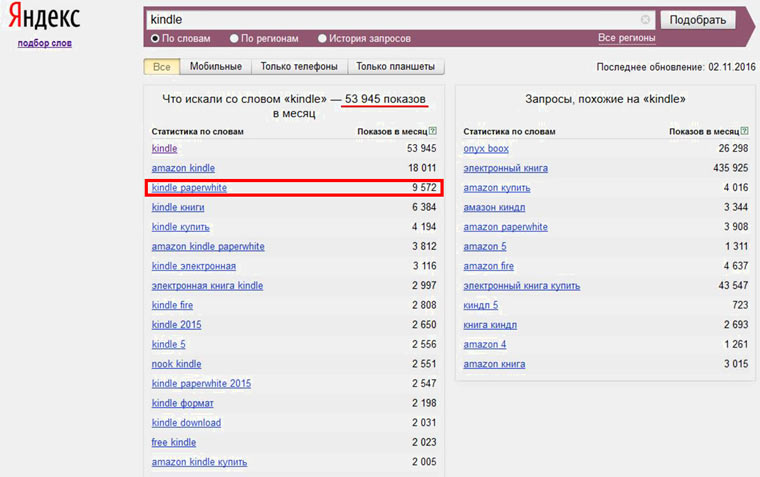Open the 'amazon kindle купить' link
760x477 pixels.
click(199, 462)
